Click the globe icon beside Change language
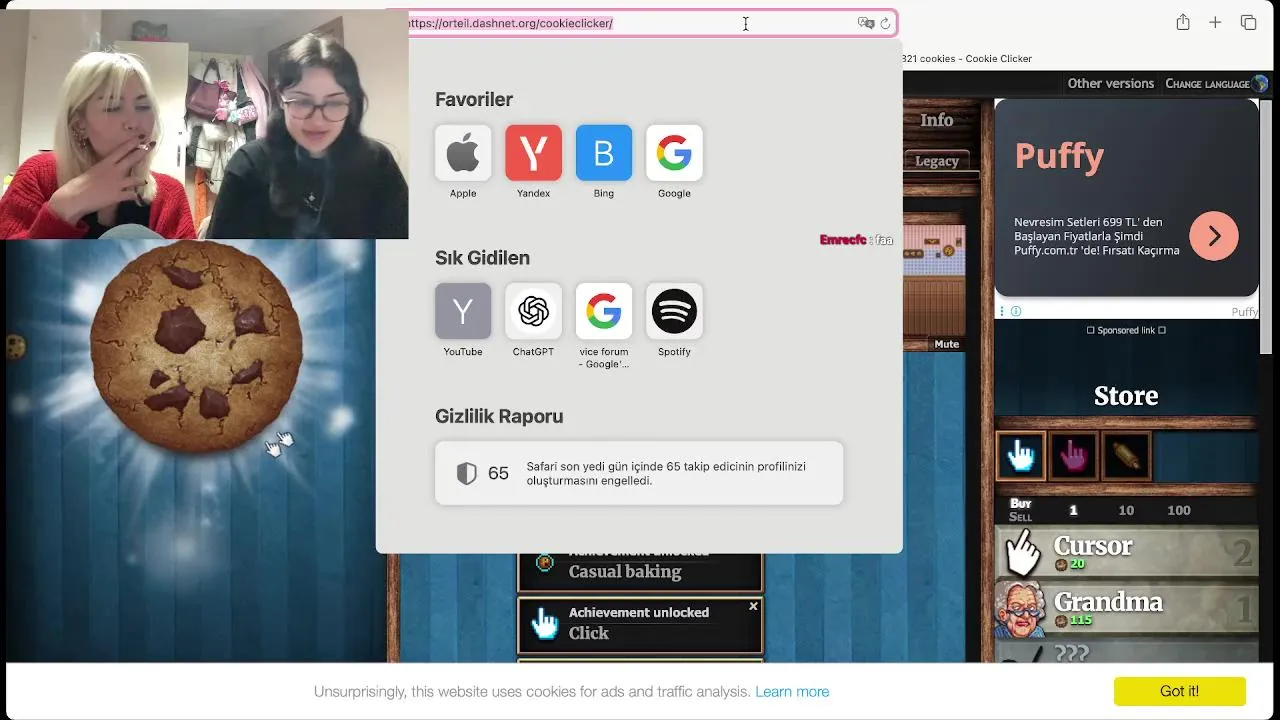Viewport: 1280px width, 720px height. 1260,84
